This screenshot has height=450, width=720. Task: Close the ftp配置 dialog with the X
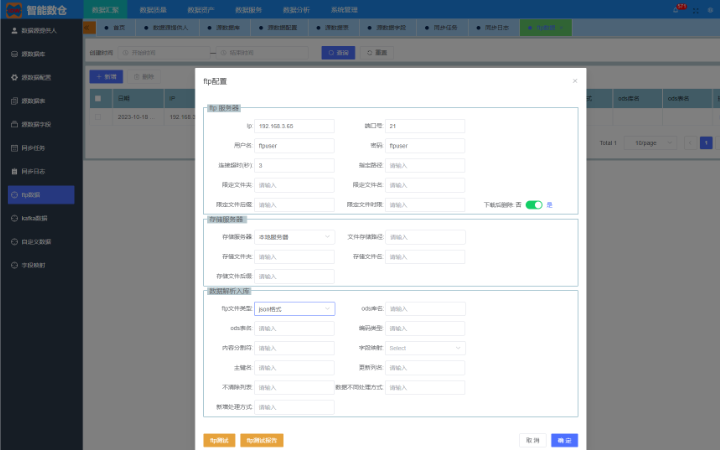point(574,81)
